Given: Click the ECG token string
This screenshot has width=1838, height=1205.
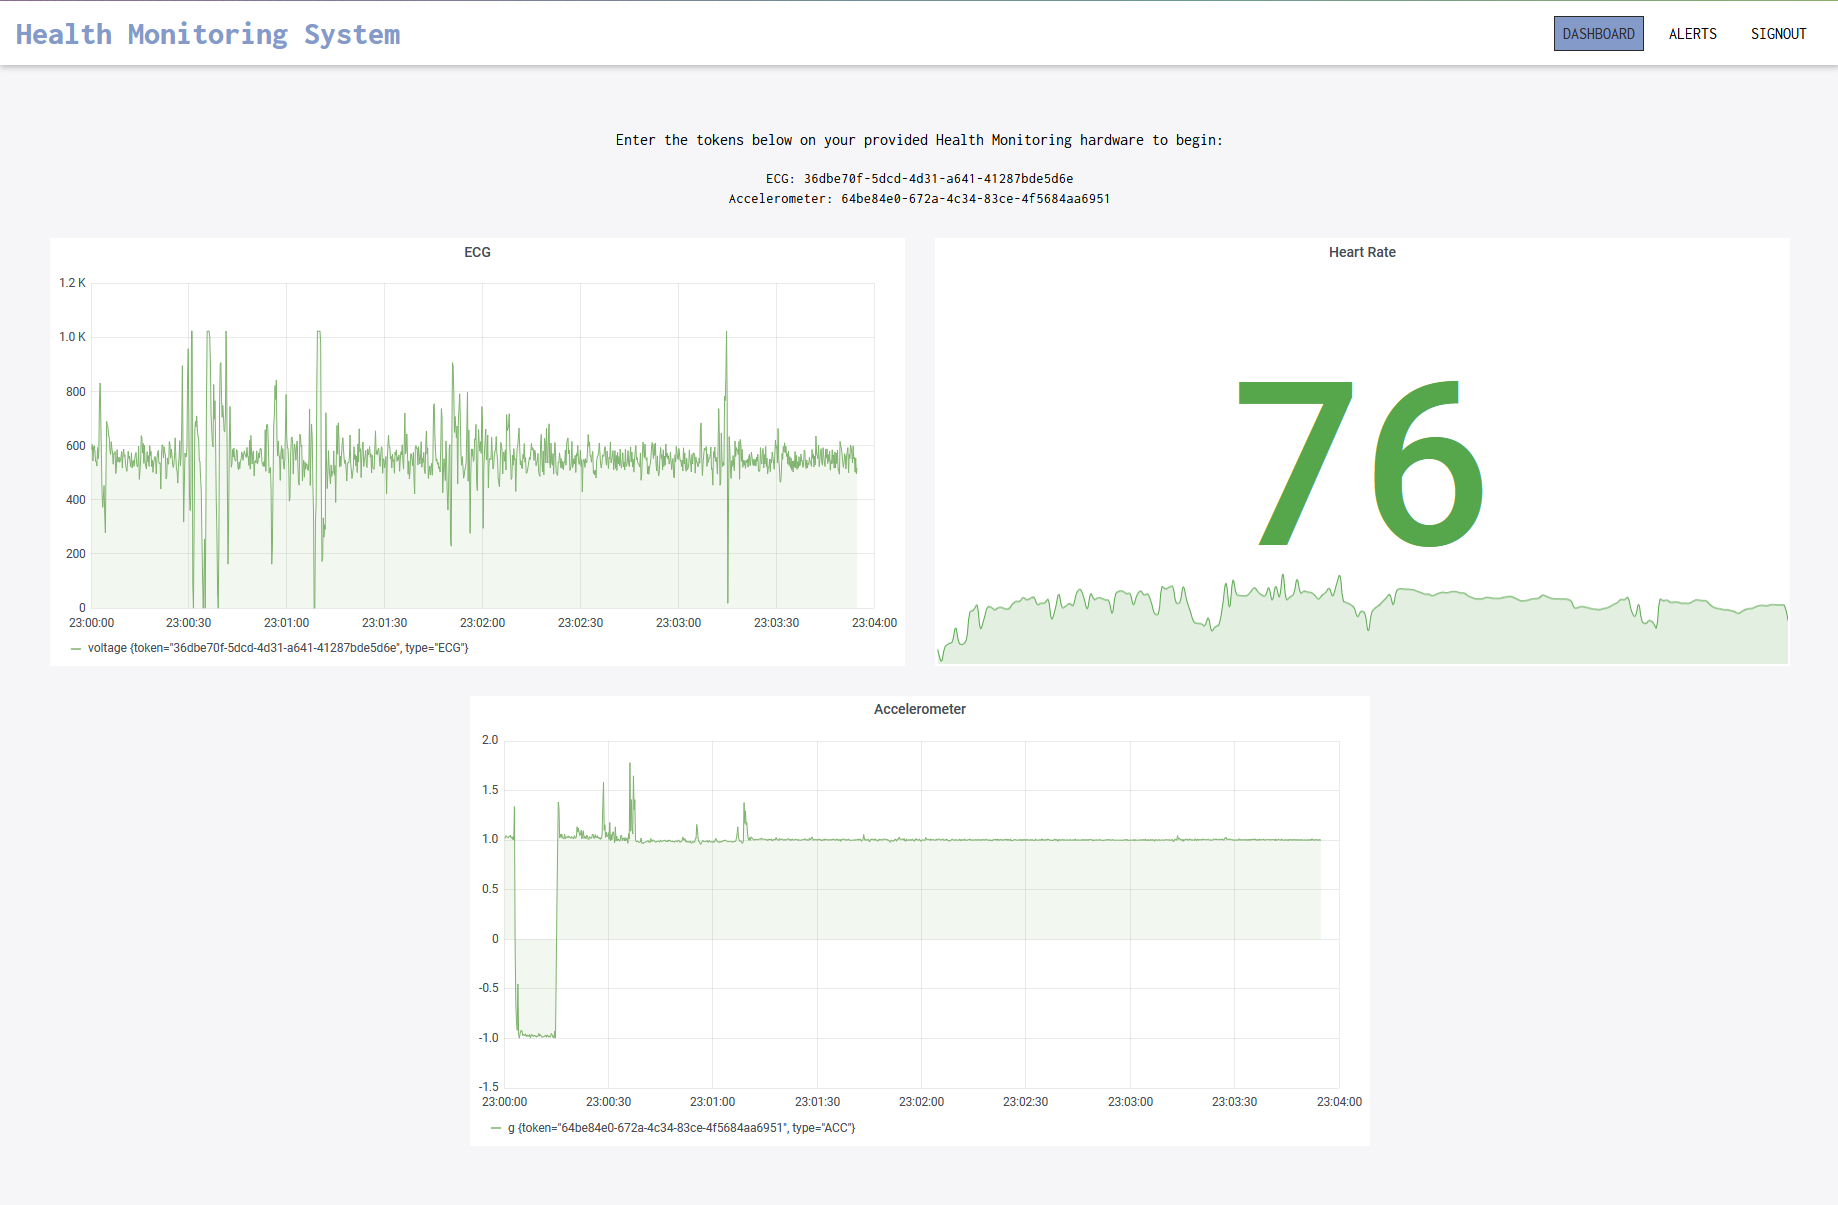Looking at the screenshot, I should click(x=937, y=179).
